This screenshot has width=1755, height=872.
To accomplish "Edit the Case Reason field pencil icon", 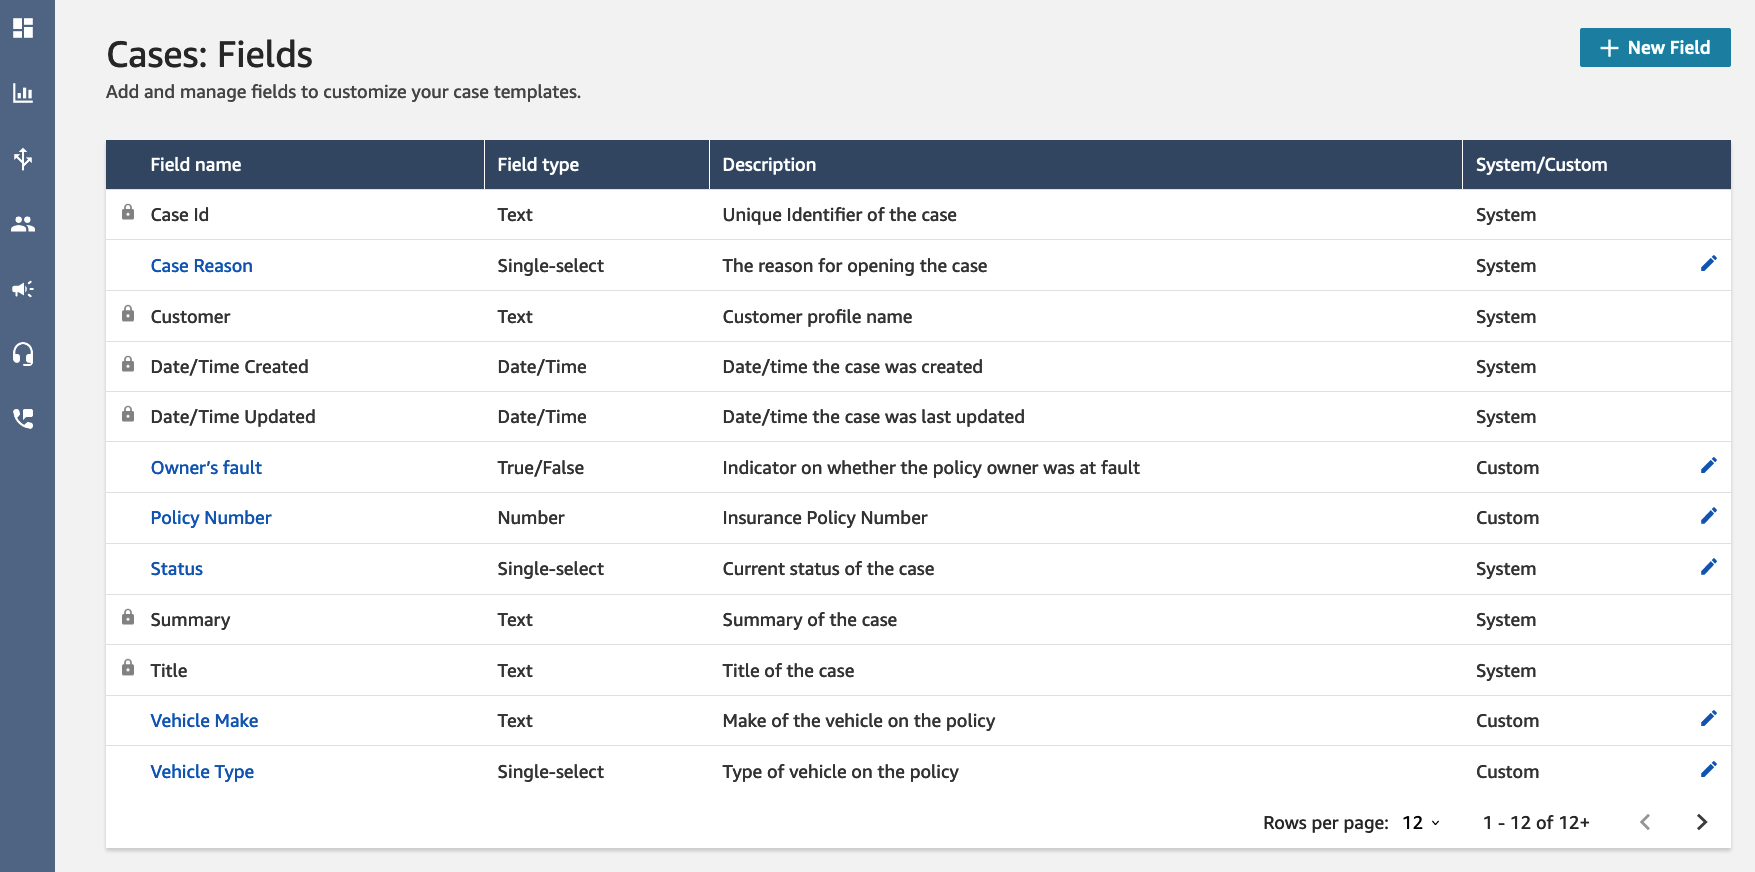I will [1708, 264].
